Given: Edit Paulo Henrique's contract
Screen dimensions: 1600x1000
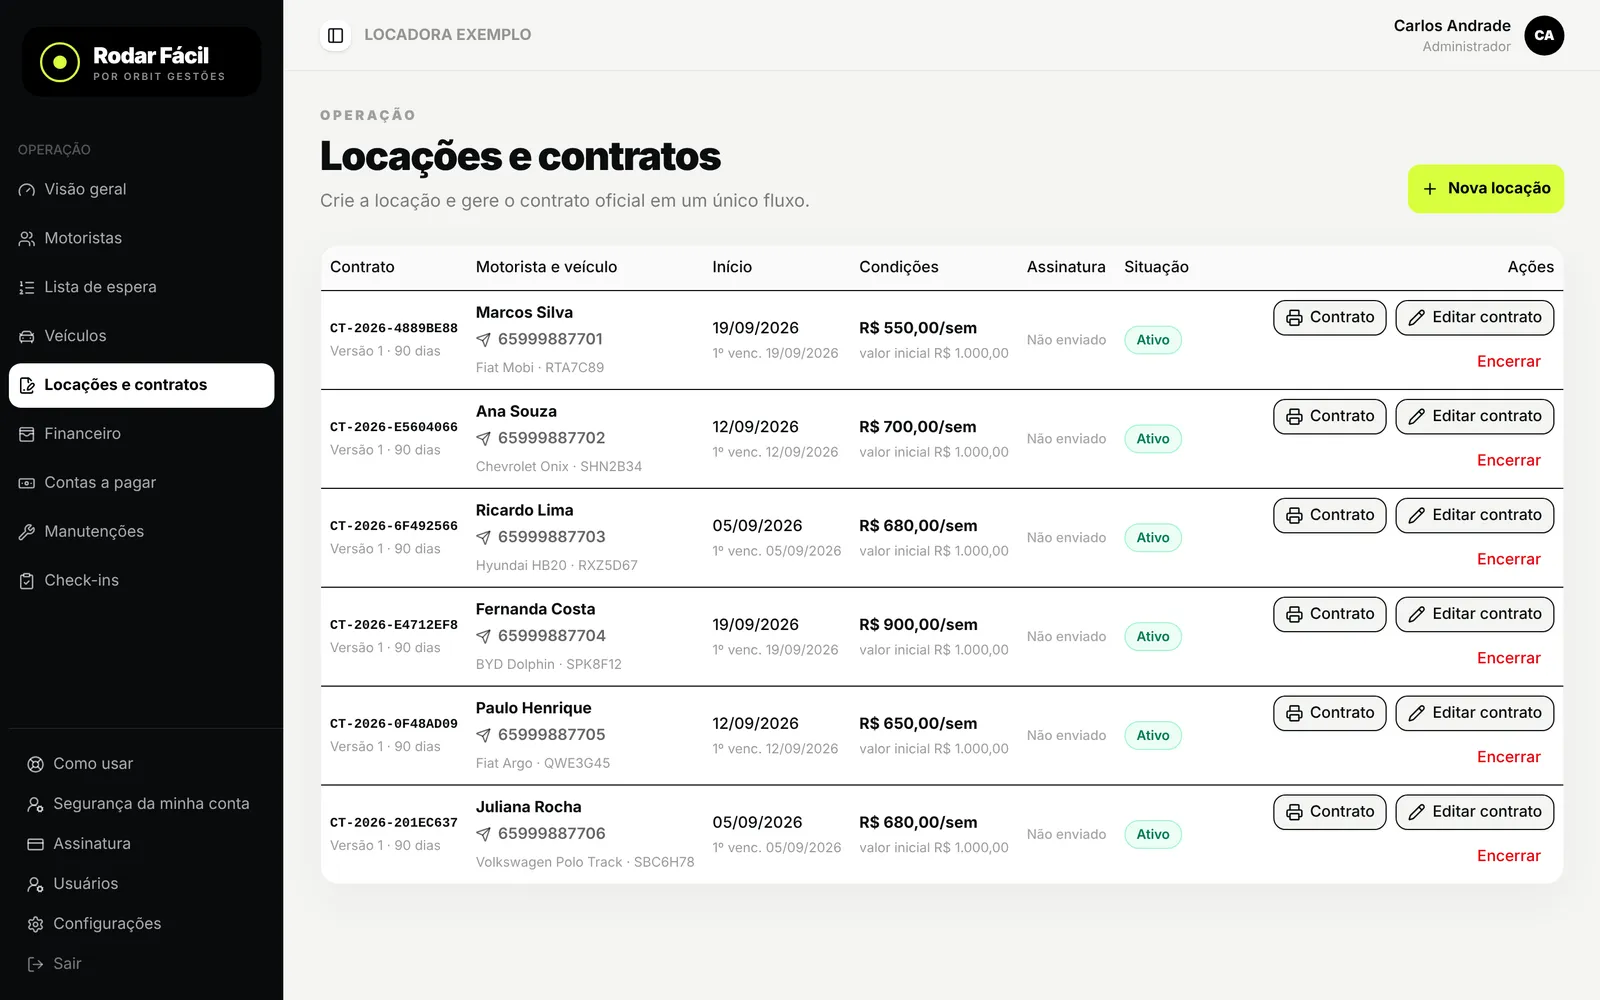Looking at the screenshot, I should coord(1475,714).
